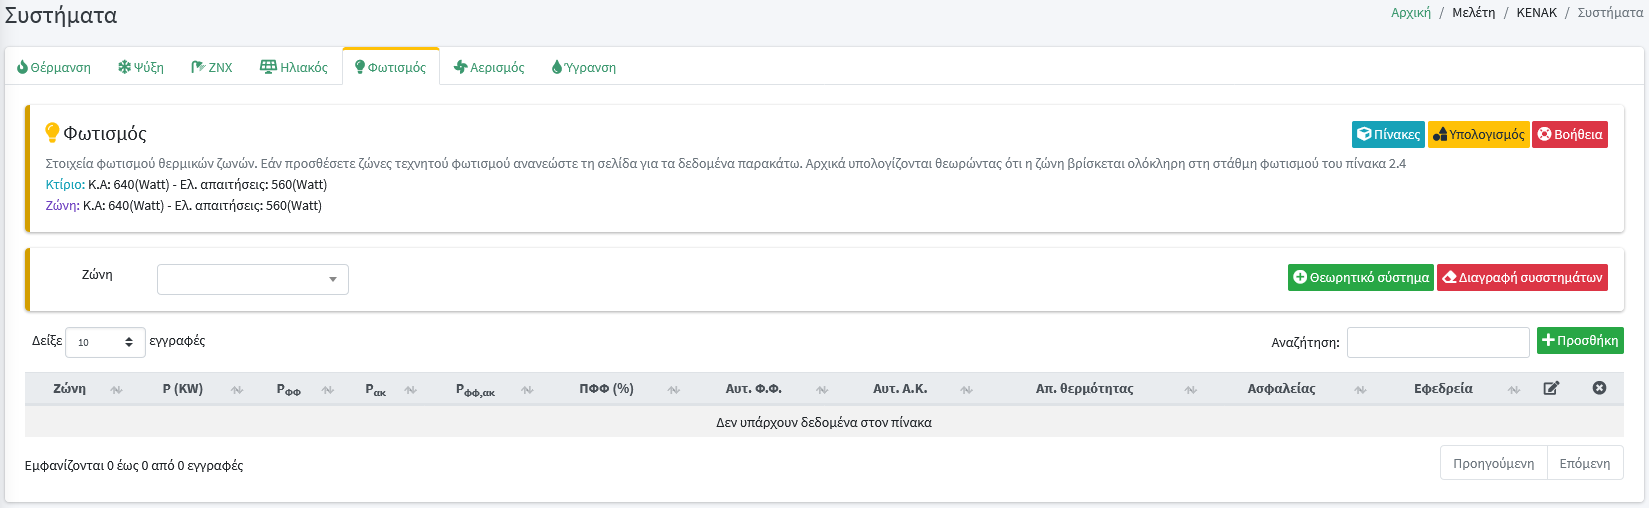Sort table by Ζώνη column arrows
1649x508 pixels.
click(116, 390)
